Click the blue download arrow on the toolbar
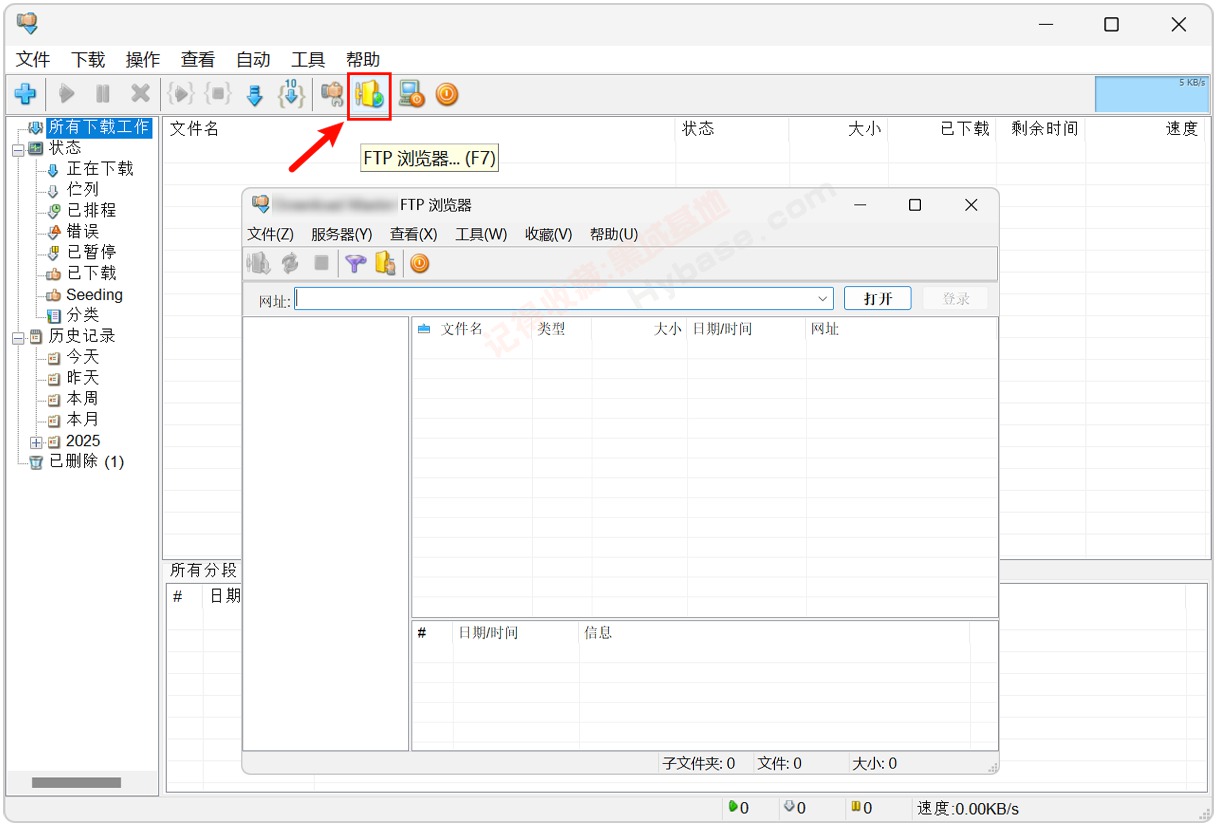This screenshot has height=827, width=1217. point(254,94)
